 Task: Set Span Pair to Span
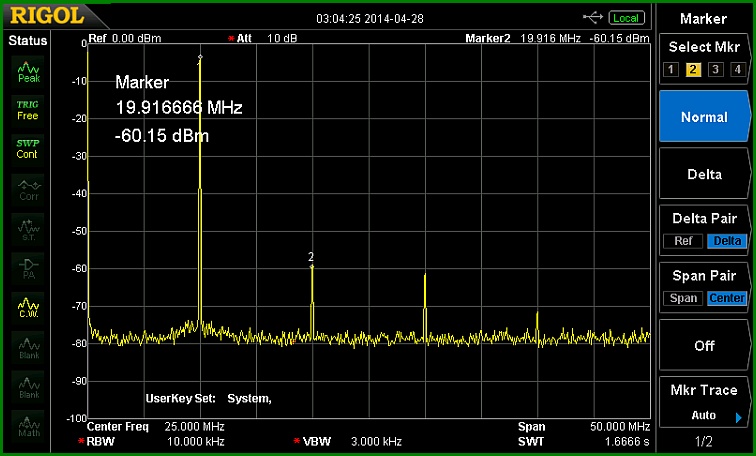683,298
